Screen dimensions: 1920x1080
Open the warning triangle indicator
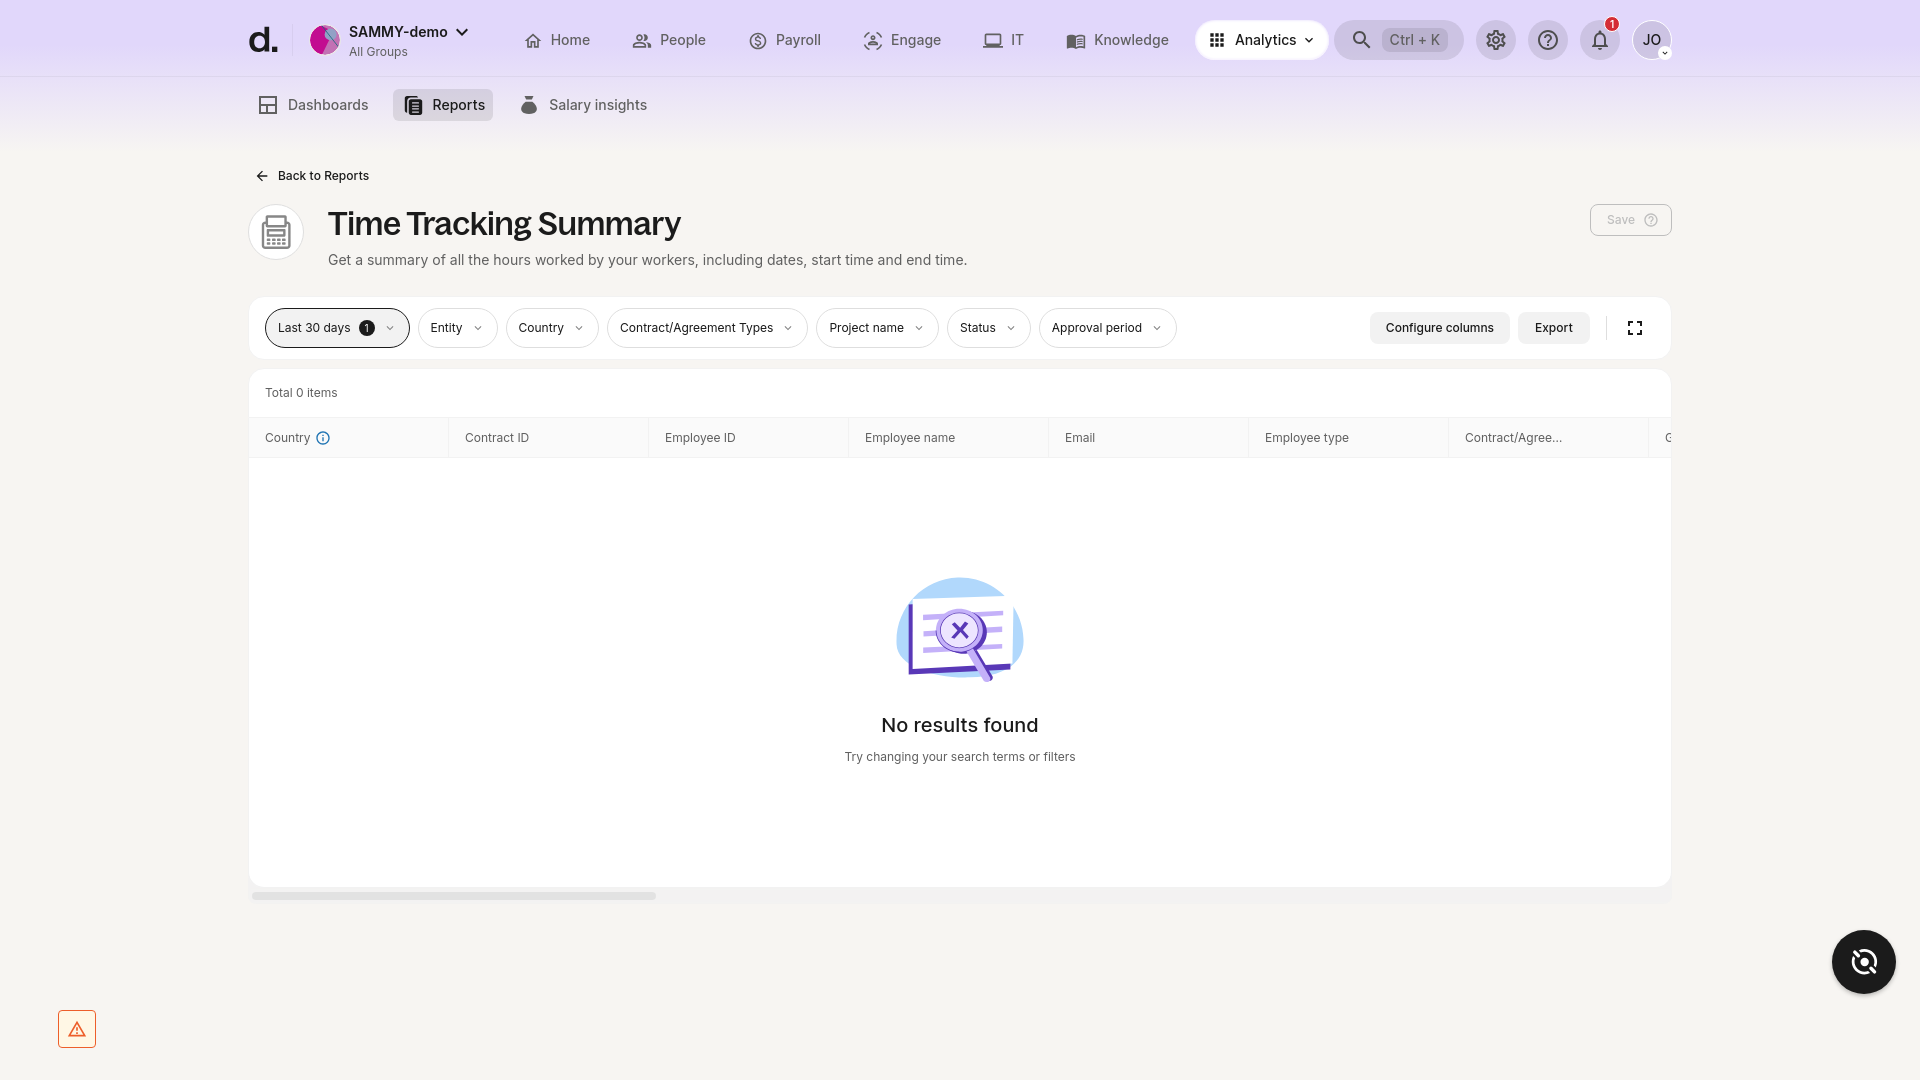point(77,1028)
